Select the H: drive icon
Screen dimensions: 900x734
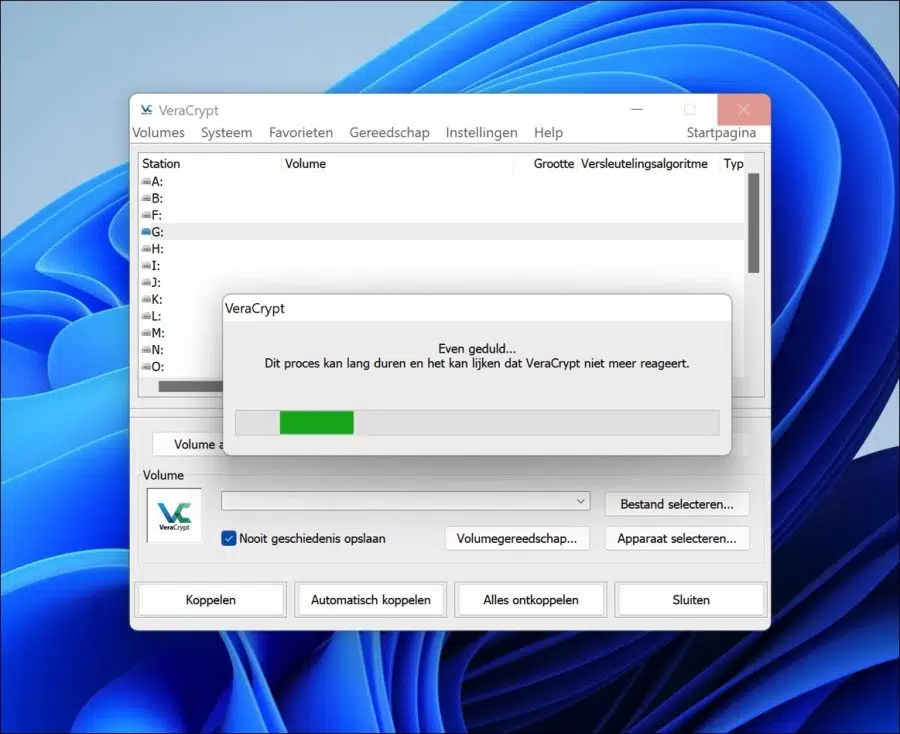click(x=146, y=248)
